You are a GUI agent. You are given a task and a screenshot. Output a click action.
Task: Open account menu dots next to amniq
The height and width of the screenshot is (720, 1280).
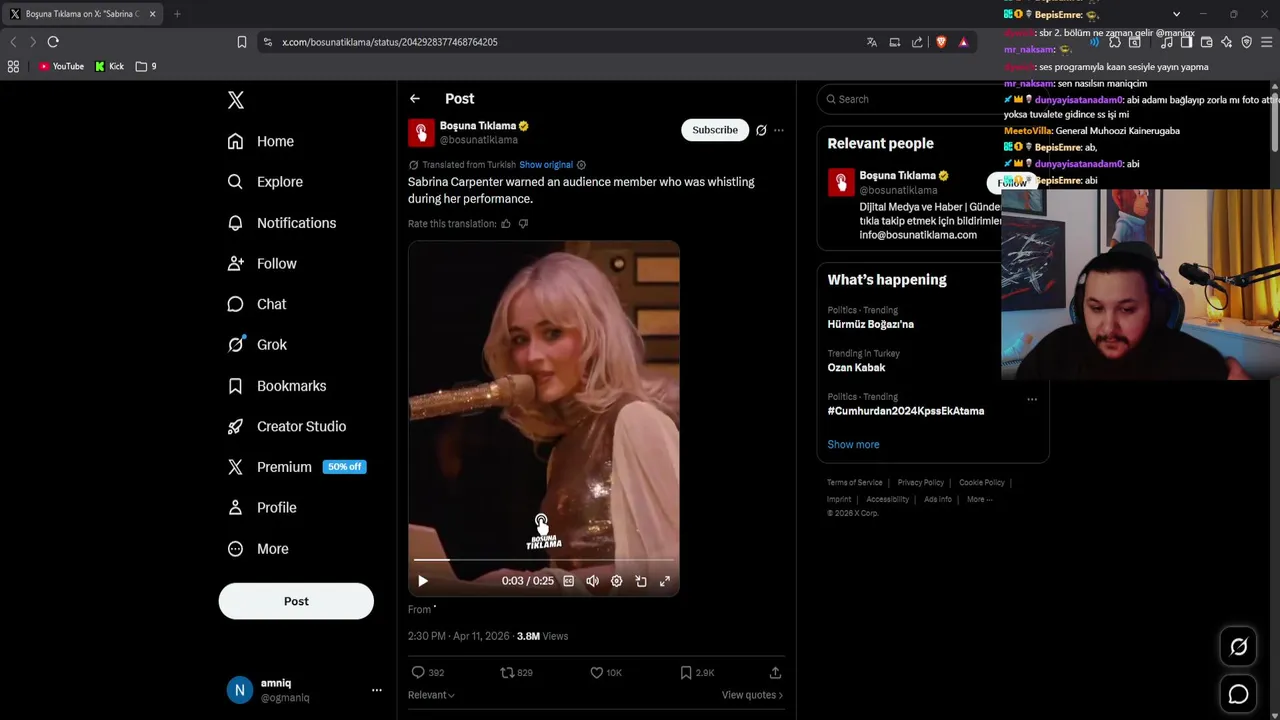[x=377, y=690]
